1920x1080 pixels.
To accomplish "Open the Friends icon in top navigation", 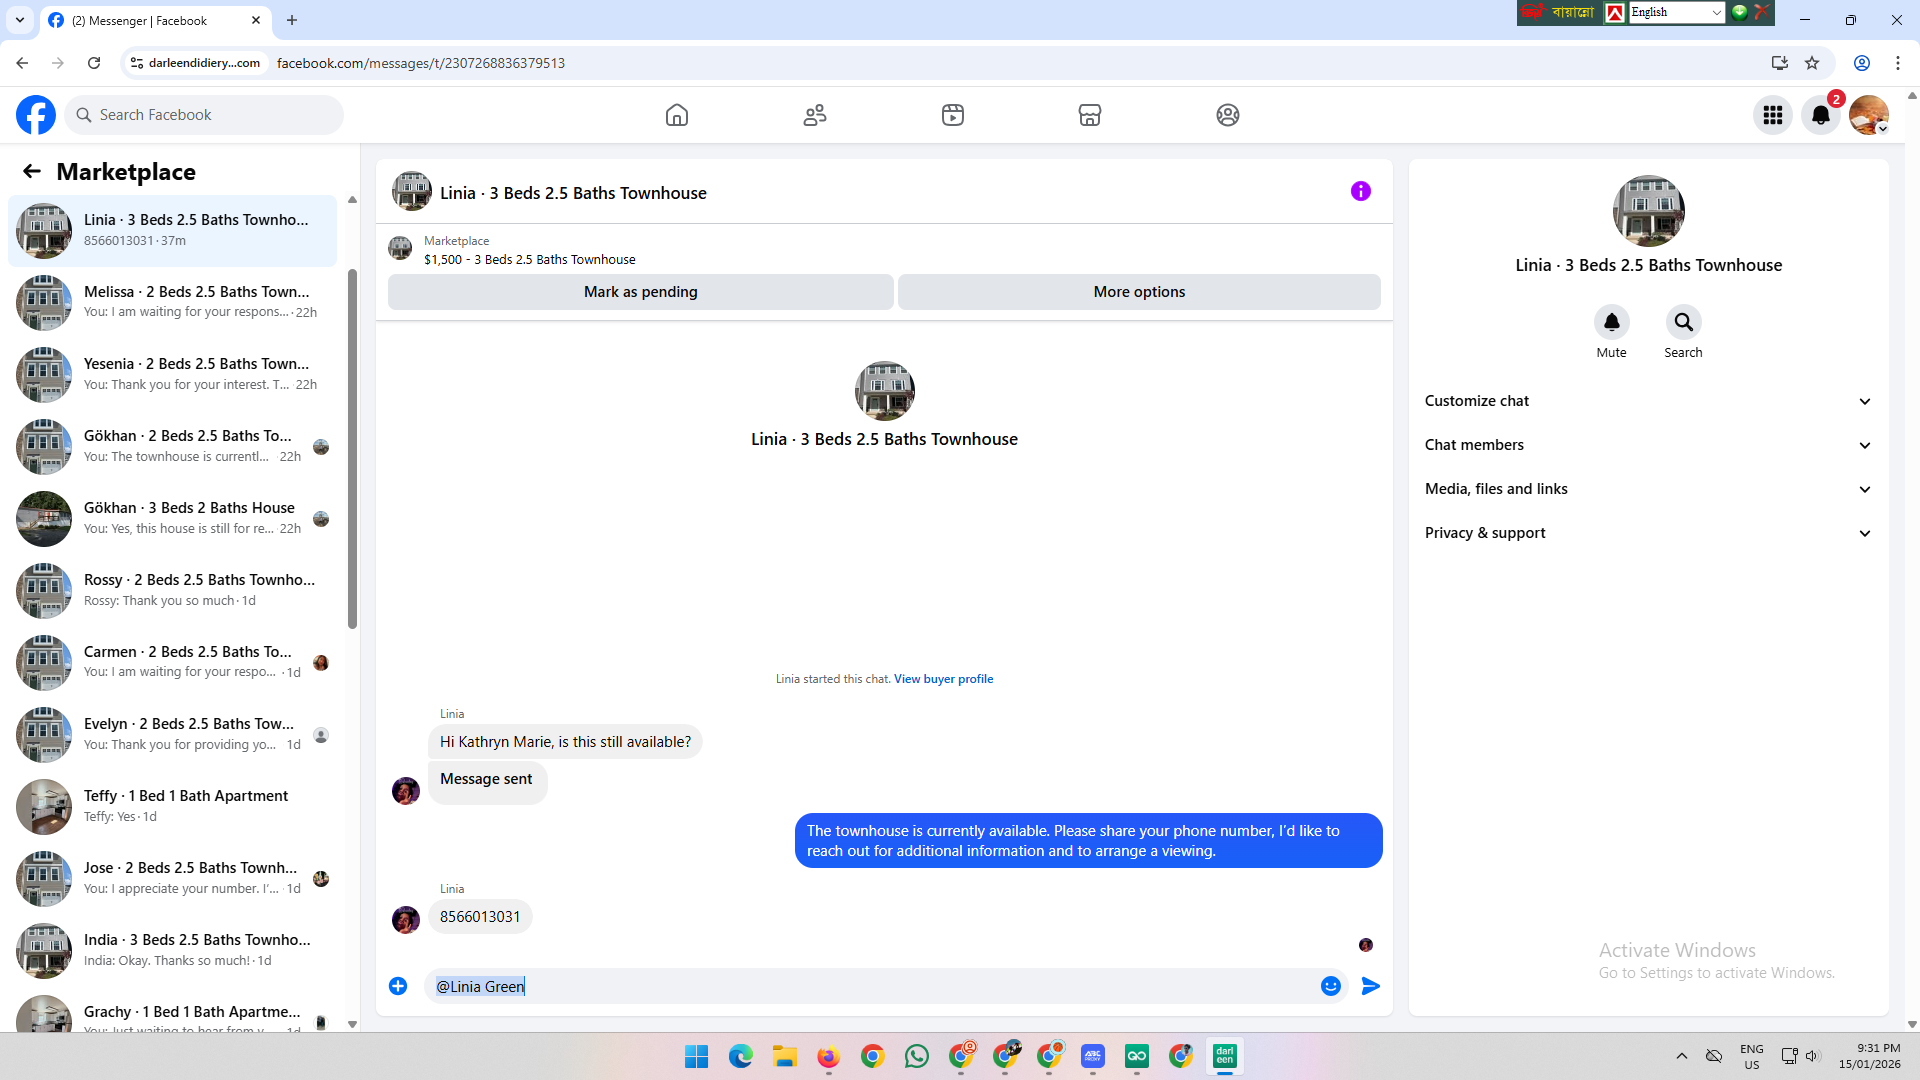I will (815, 115).
